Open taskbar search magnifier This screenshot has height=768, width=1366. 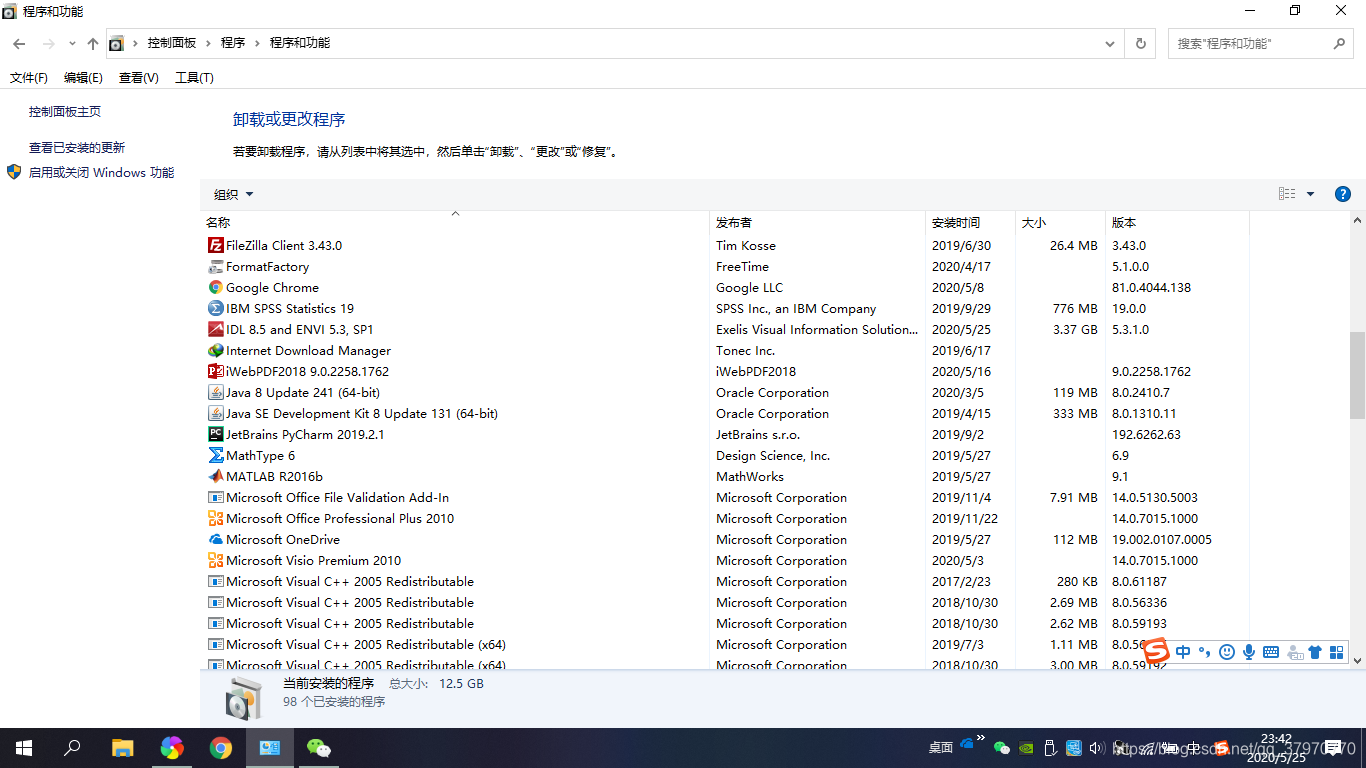pyautogui.click(x=72, y=748)
